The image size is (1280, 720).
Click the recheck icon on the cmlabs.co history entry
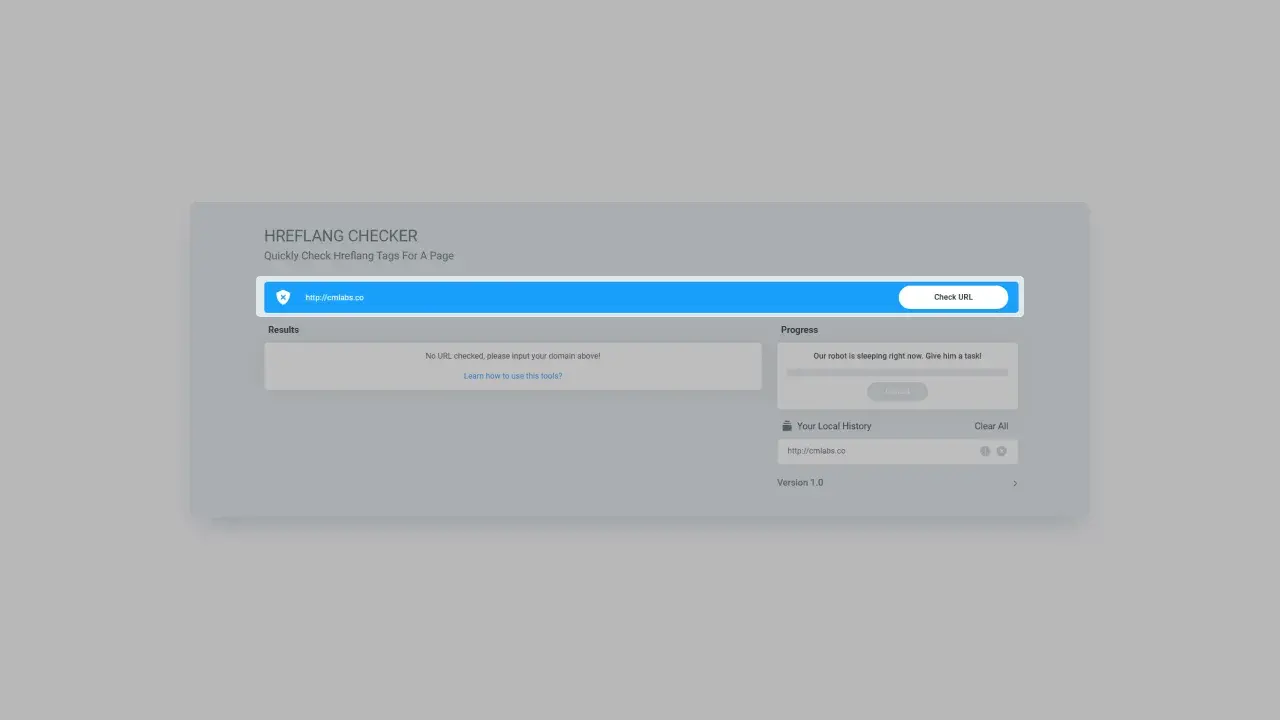pyautogui.click(x=985, y=451)
